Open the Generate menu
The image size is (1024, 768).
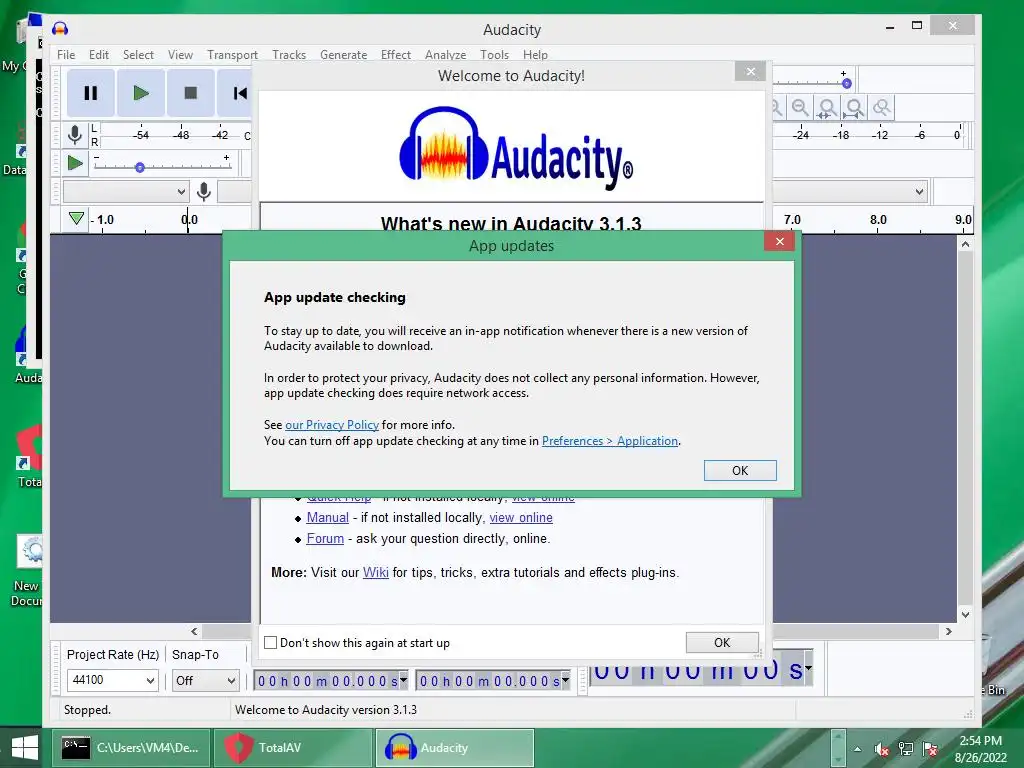(x=344, y=55)
